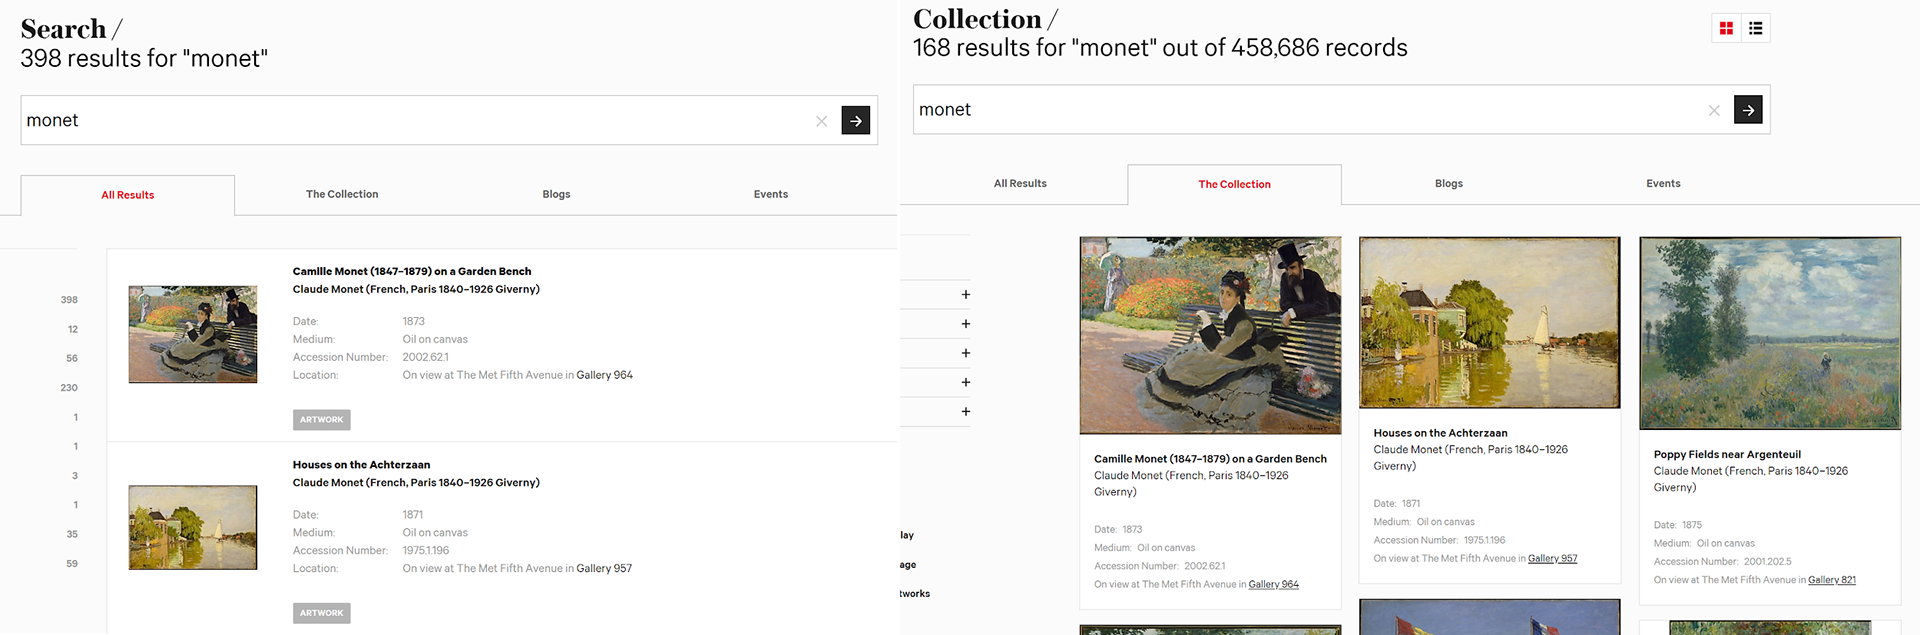Open All Results tab in right Collection panel
Screen dimensions: 1920x635
pos(1020,183)
